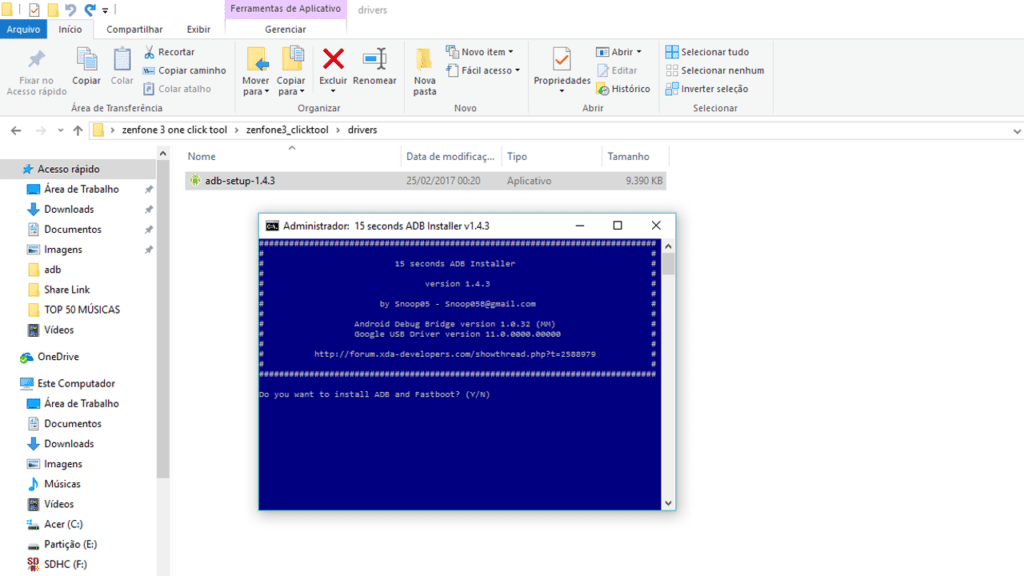This screenshot has height=576, width=1024.
Task: Click the Recortar scissors icon
Action: [x=150, y=52]
